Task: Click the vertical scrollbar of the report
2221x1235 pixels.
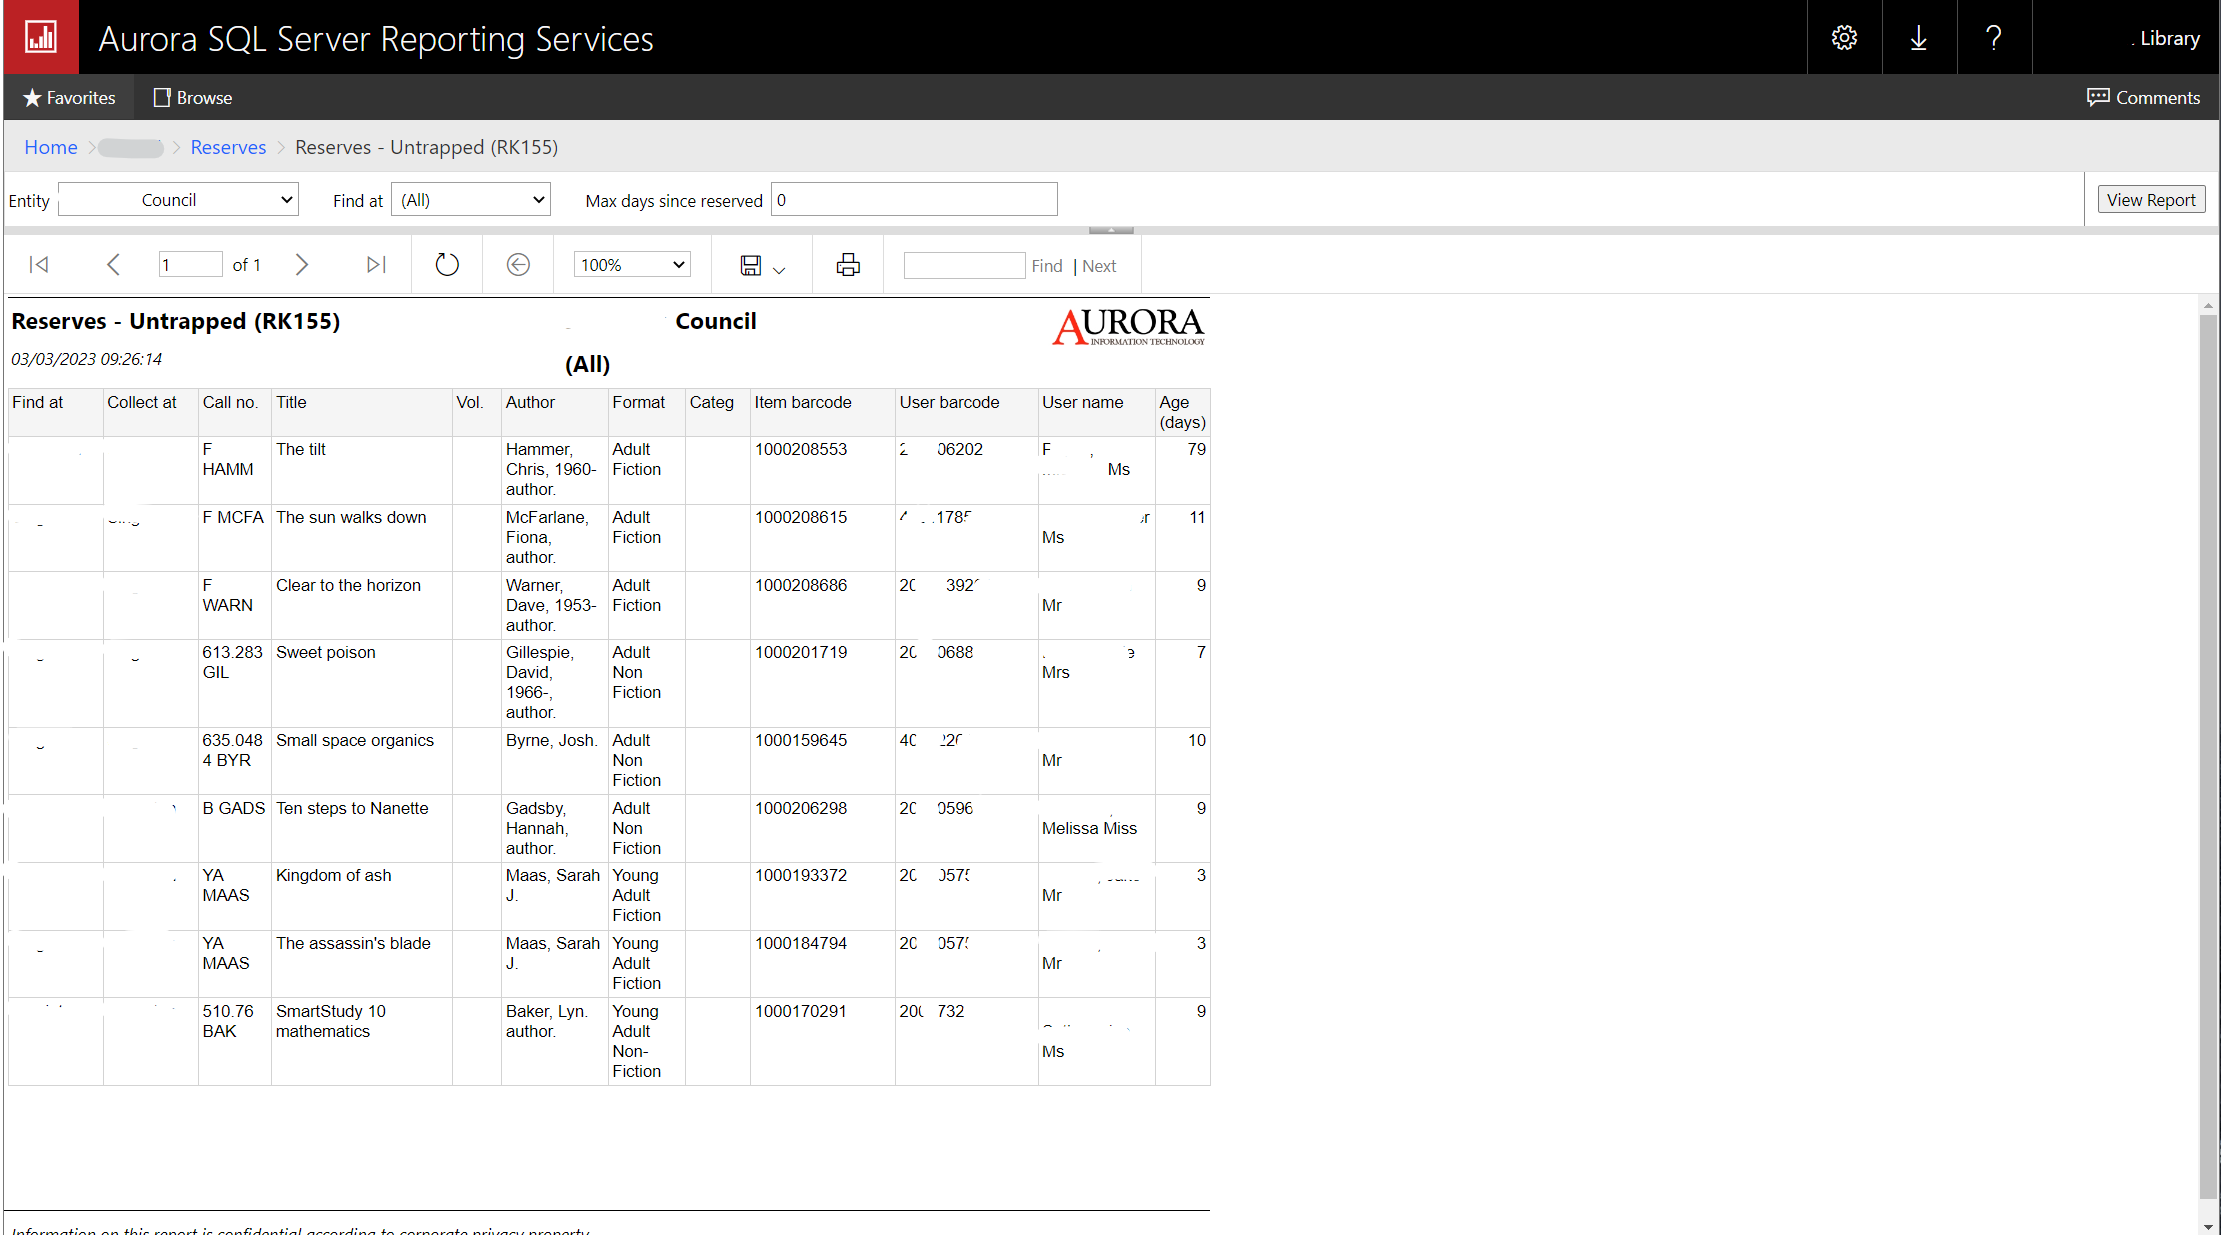Action: (2207, 756)
